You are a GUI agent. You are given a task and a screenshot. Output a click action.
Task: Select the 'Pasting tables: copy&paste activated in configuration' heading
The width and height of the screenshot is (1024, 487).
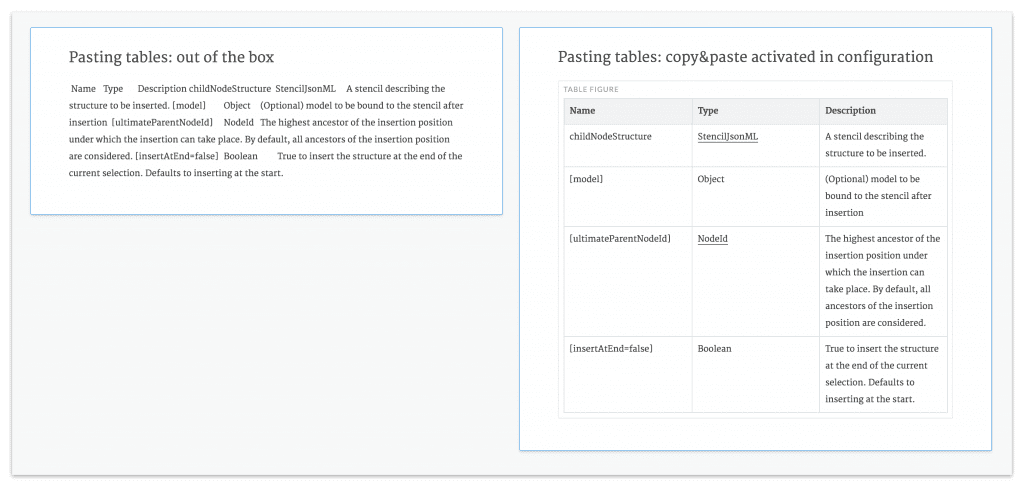tap(745, 57)
